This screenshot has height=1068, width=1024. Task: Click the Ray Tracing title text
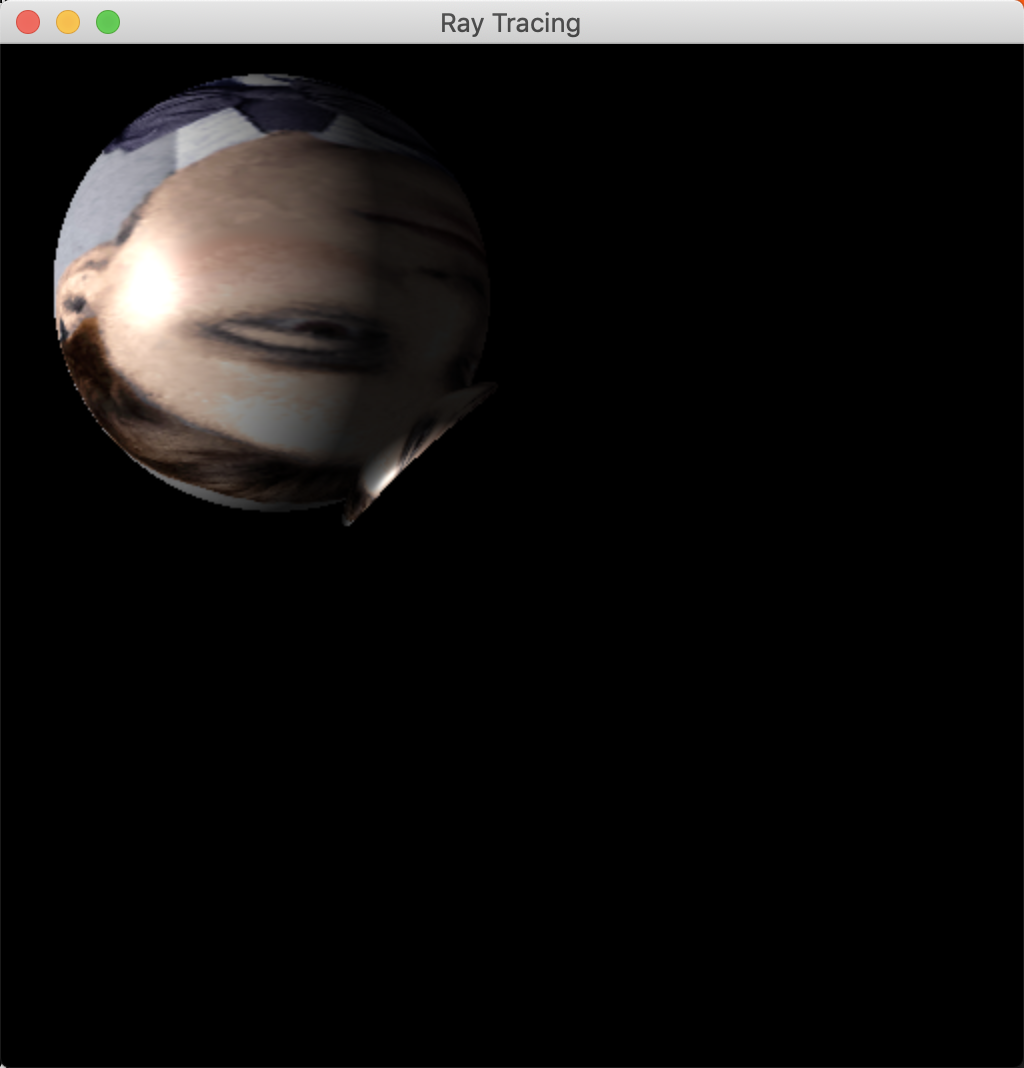[510, 23]
